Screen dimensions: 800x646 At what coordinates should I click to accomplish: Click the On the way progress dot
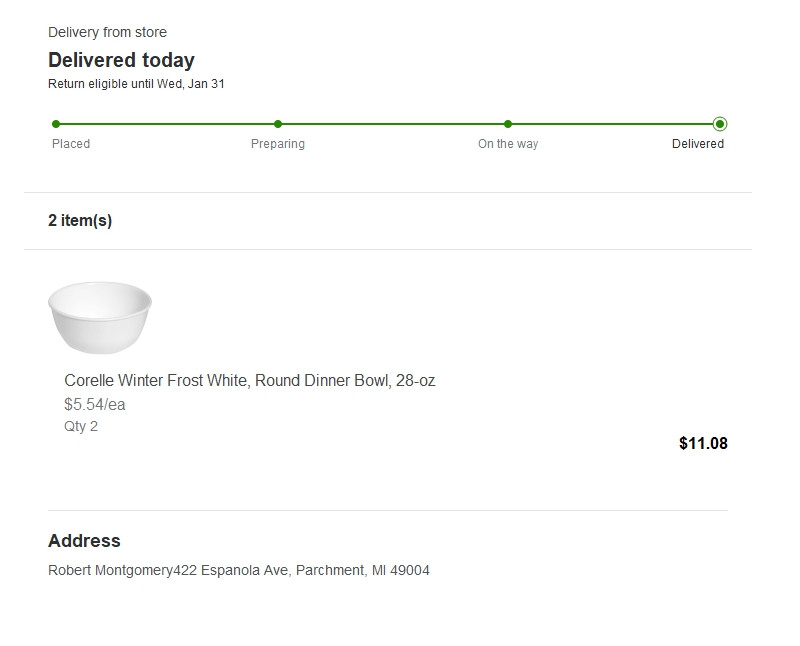(508, 124)
